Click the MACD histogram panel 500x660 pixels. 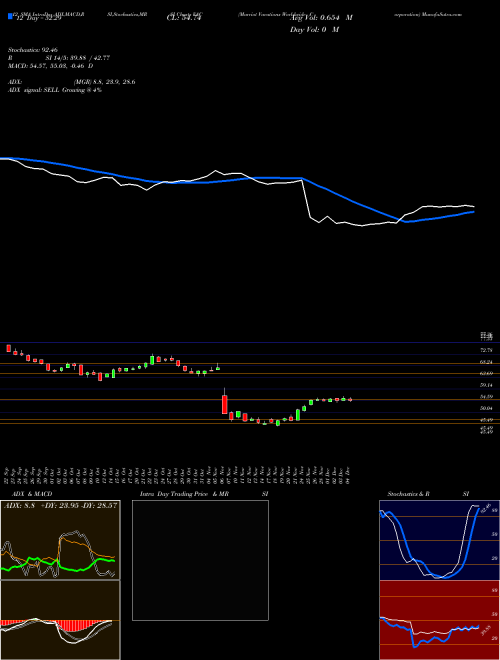[60, 620]
